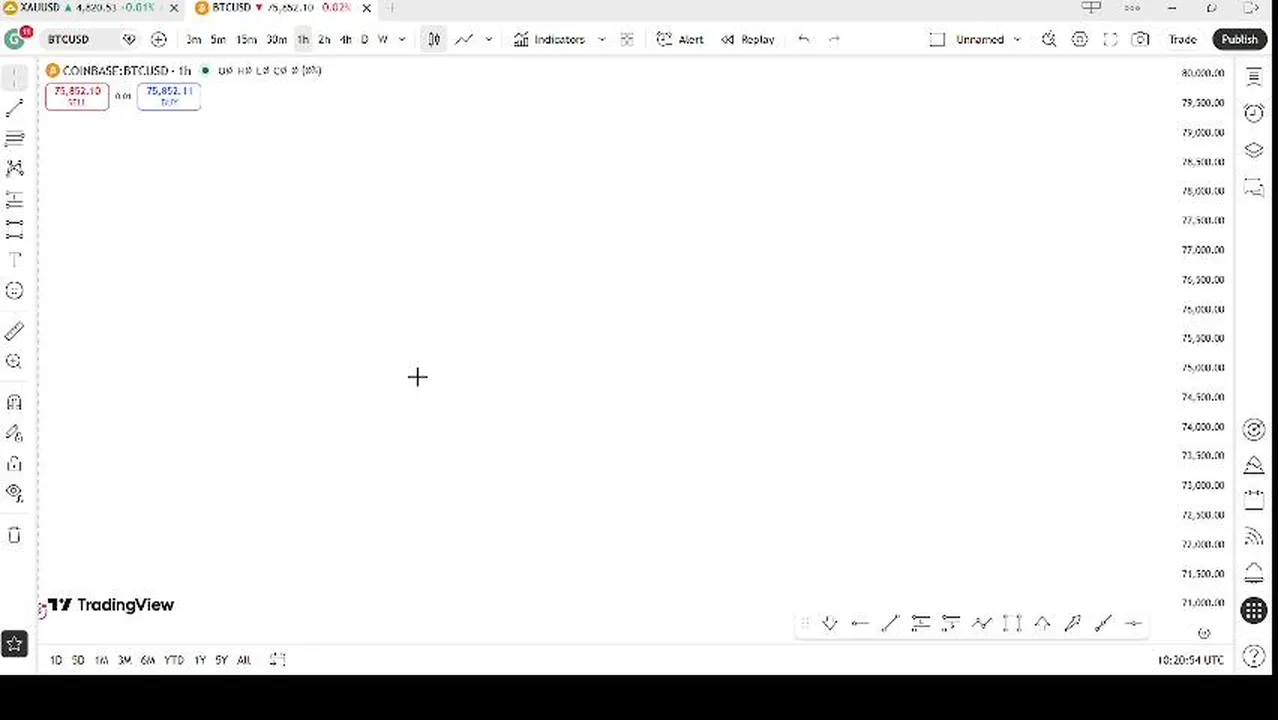Click the Trade button
Screen dimensions: 1278x720
(x=1182, y=39)
